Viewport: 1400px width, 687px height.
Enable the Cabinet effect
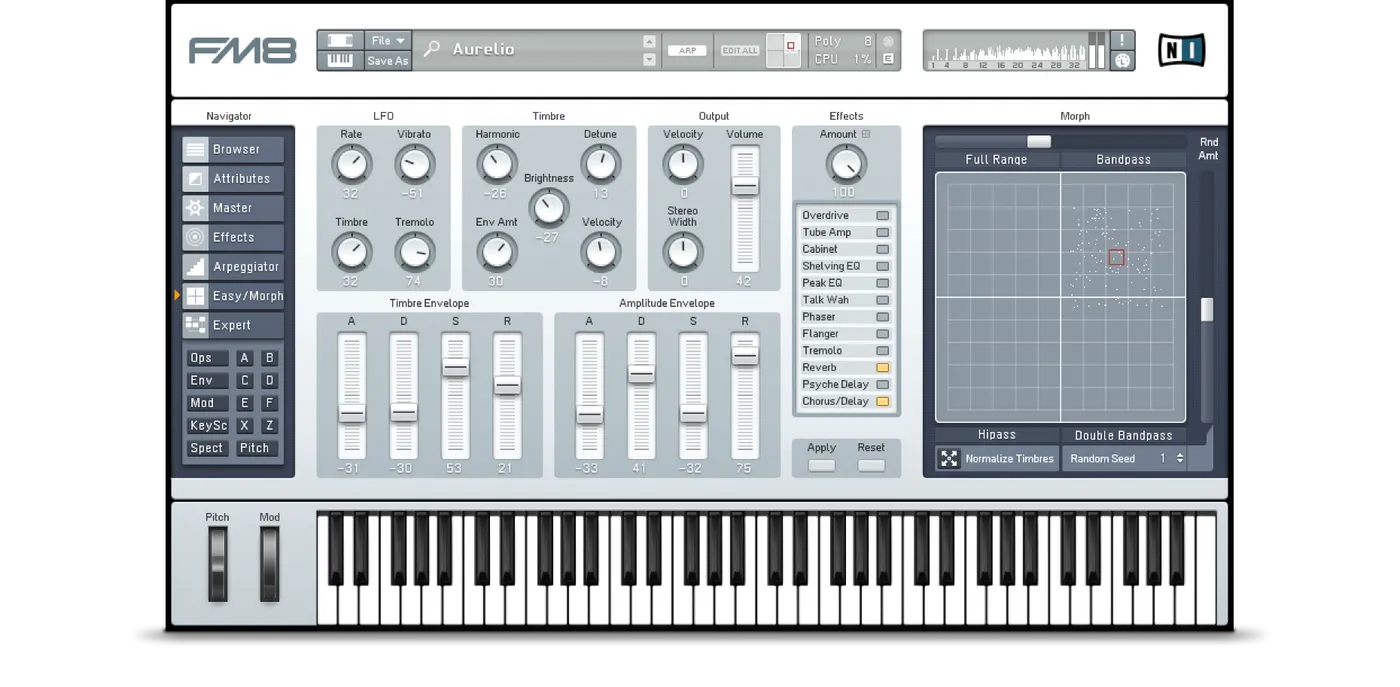tap(882, 250)
